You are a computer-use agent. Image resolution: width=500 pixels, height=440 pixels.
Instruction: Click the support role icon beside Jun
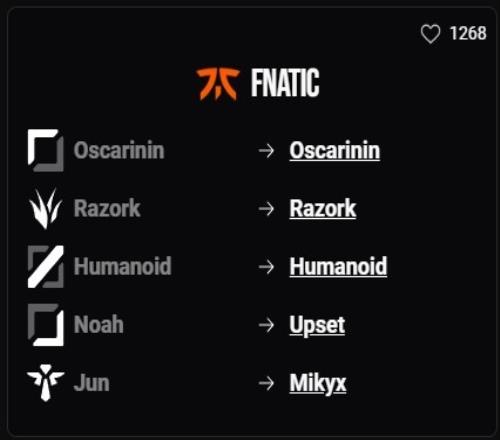click(x=46, y=383)
